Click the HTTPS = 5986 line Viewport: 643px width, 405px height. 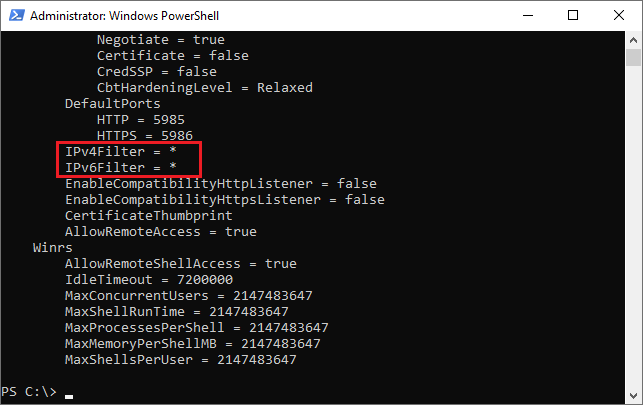tap(145, 136)
